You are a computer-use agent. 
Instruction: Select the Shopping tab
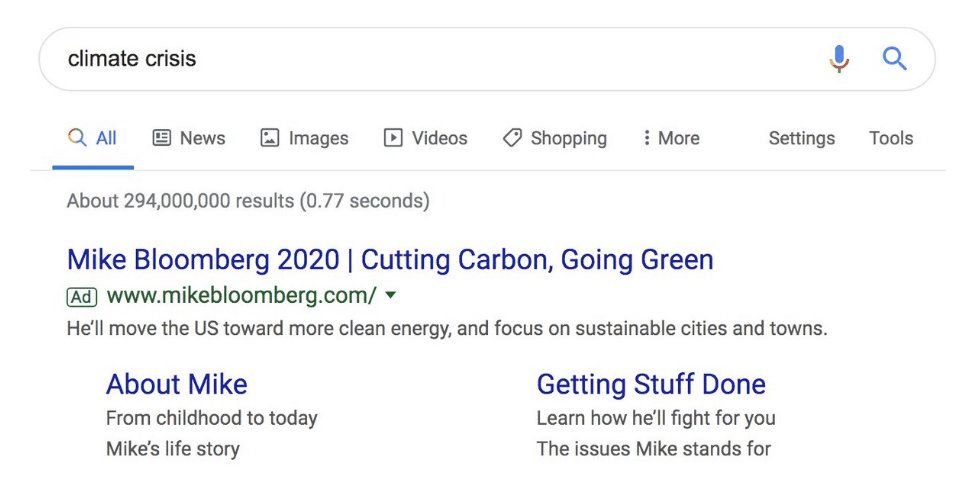(x=555, y=138)
